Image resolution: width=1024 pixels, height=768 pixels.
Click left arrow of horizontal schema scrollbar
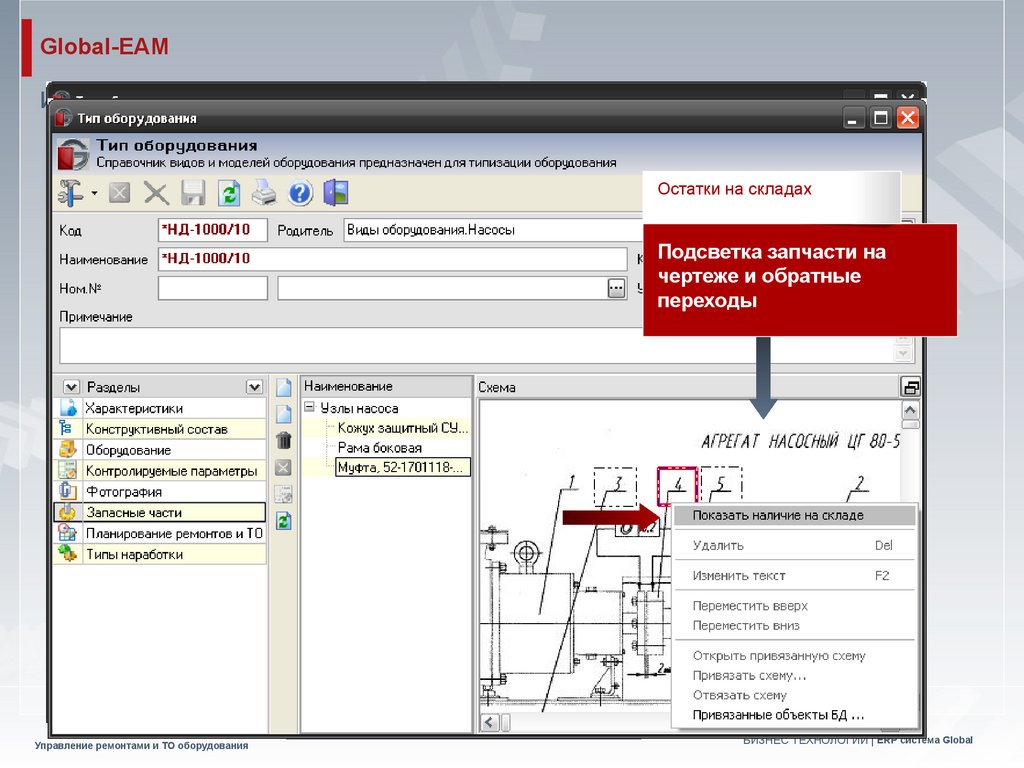click(490, 723)
